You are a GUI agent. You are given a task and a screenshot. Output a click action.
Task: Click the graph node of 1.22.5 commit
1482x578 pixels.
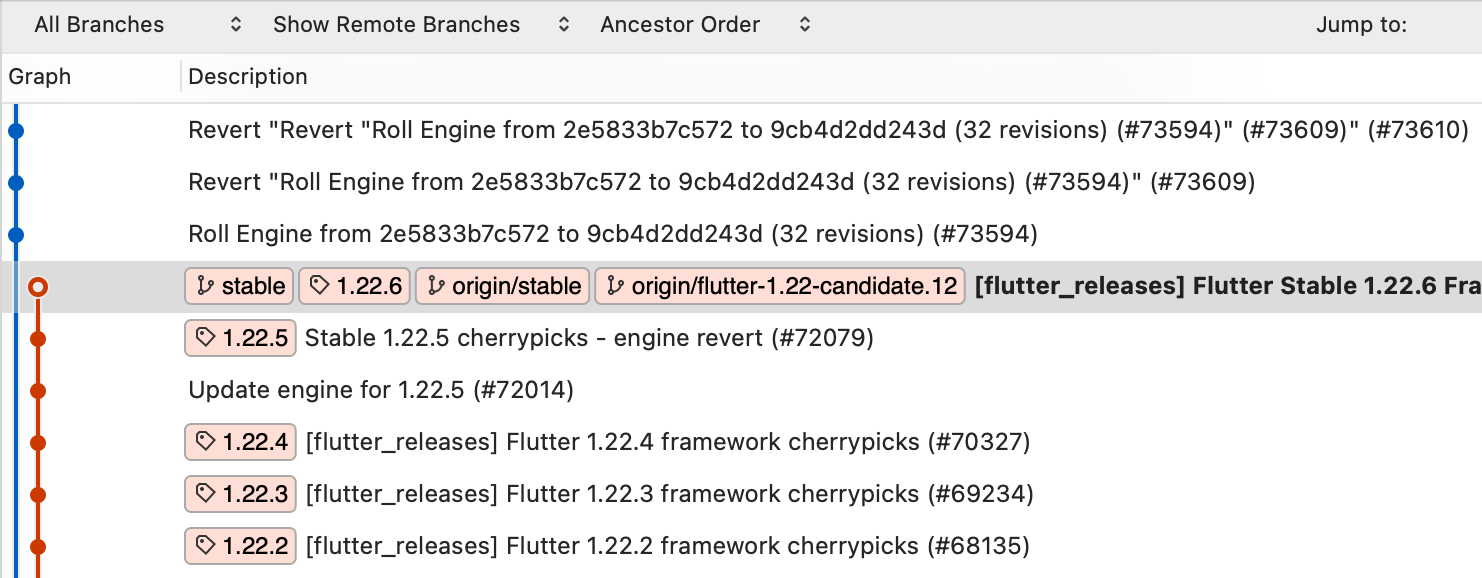[38, 339]
